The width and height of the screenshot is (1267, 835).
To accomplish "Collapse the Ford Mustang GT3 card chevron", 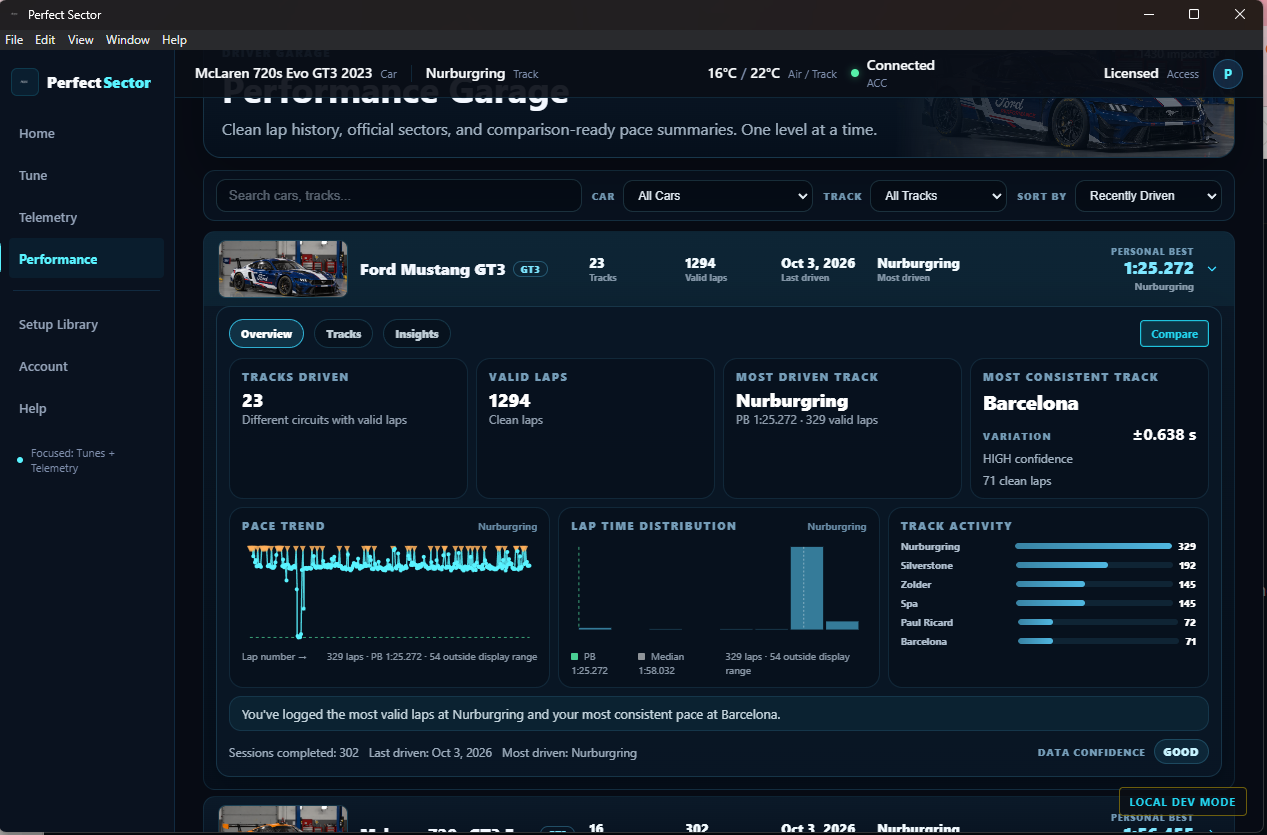I will (1212, 269).
